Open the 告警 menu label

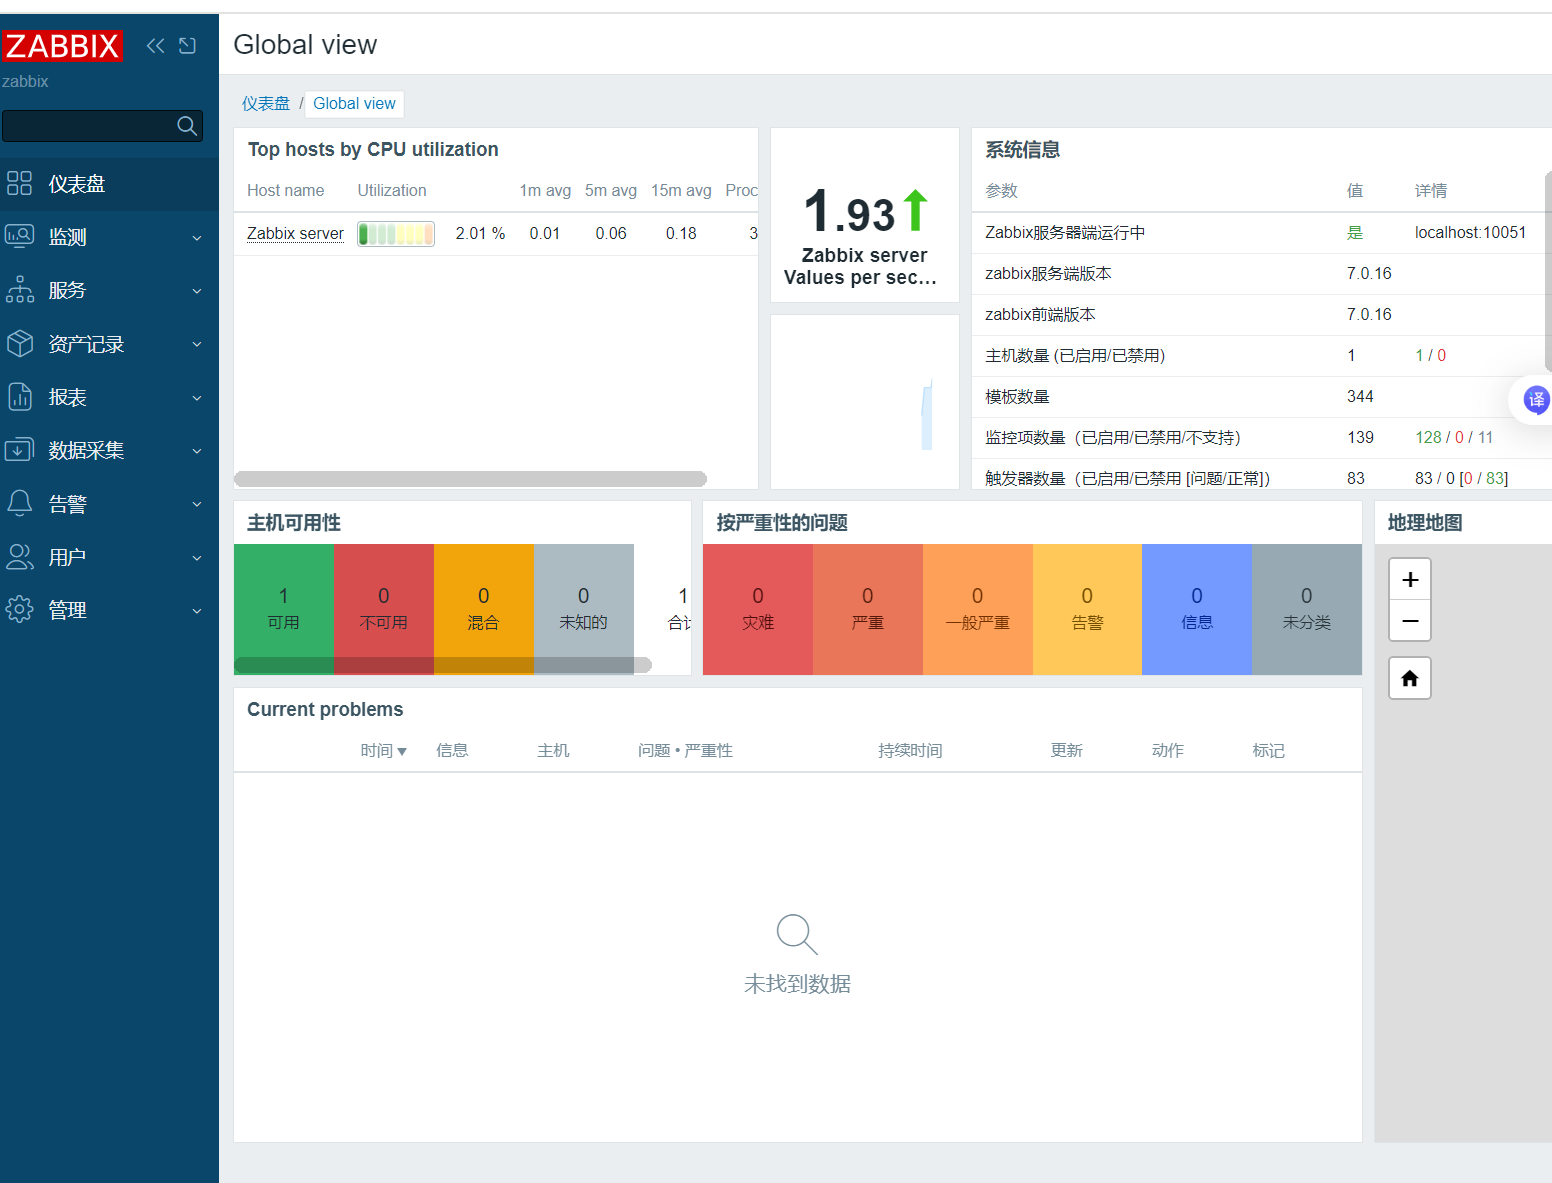[x=68, y=504]
